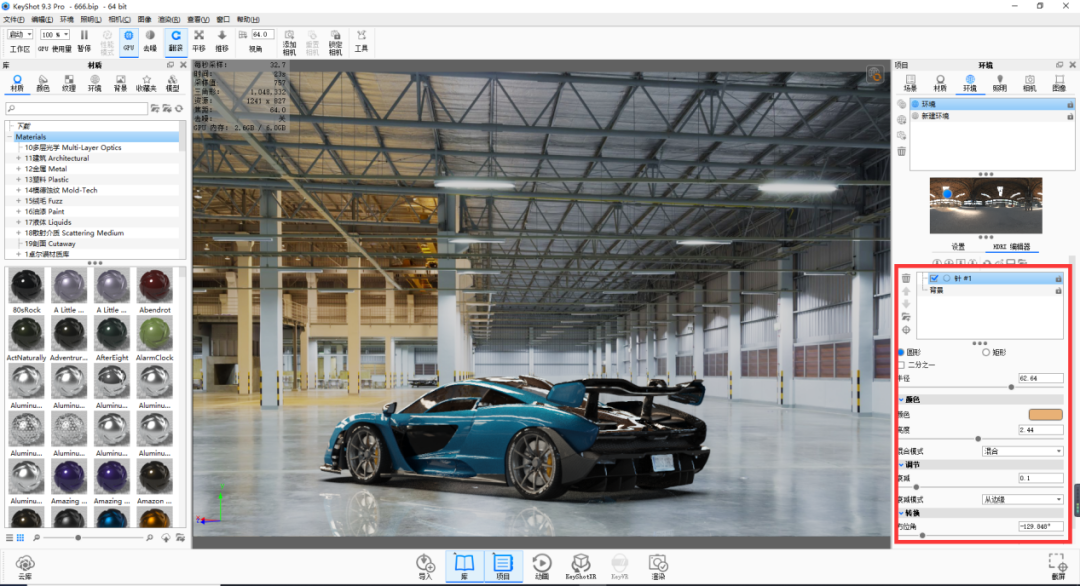Select the tumble (翻滚) camera tool
This screenshot has width=1080, height=586.
pos(176,41)
